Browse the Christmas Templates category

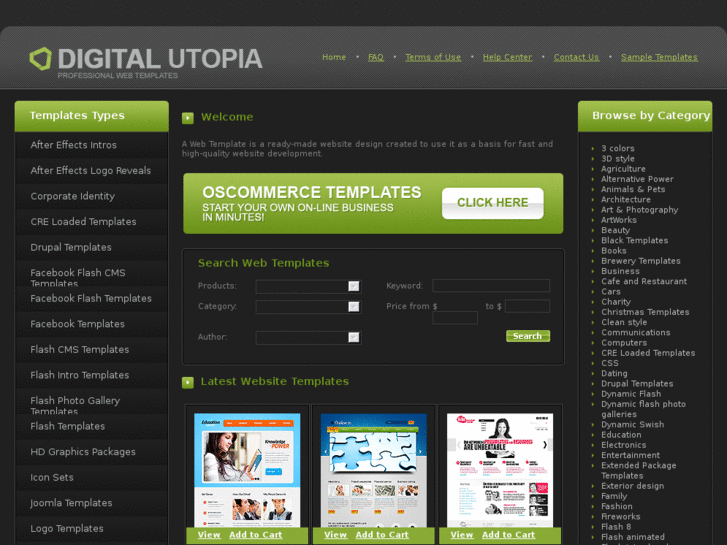pos(645,312)
